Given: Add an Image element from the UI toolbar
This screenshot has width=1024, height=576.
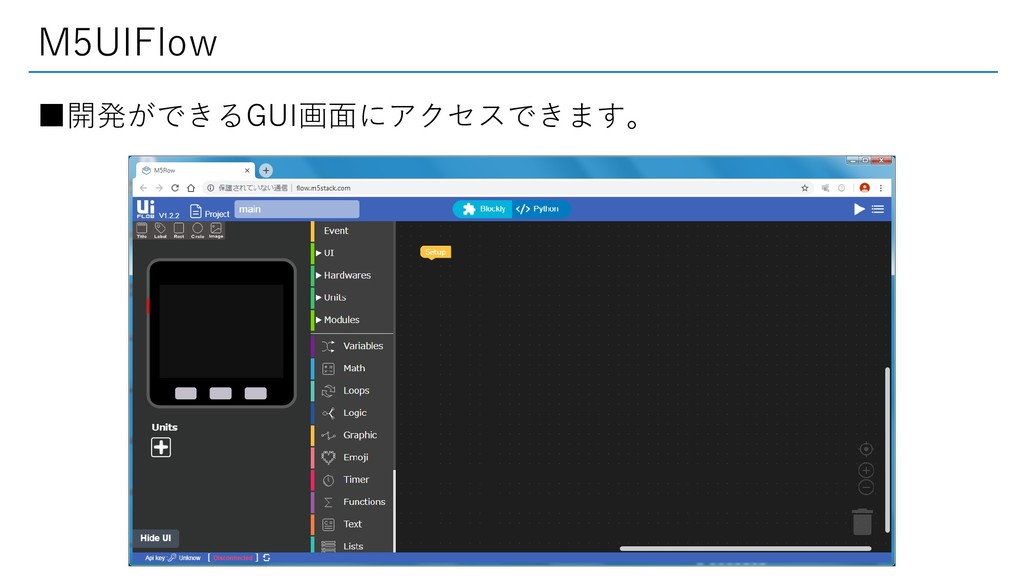Looking at the screenshot, I should [216, 230].
